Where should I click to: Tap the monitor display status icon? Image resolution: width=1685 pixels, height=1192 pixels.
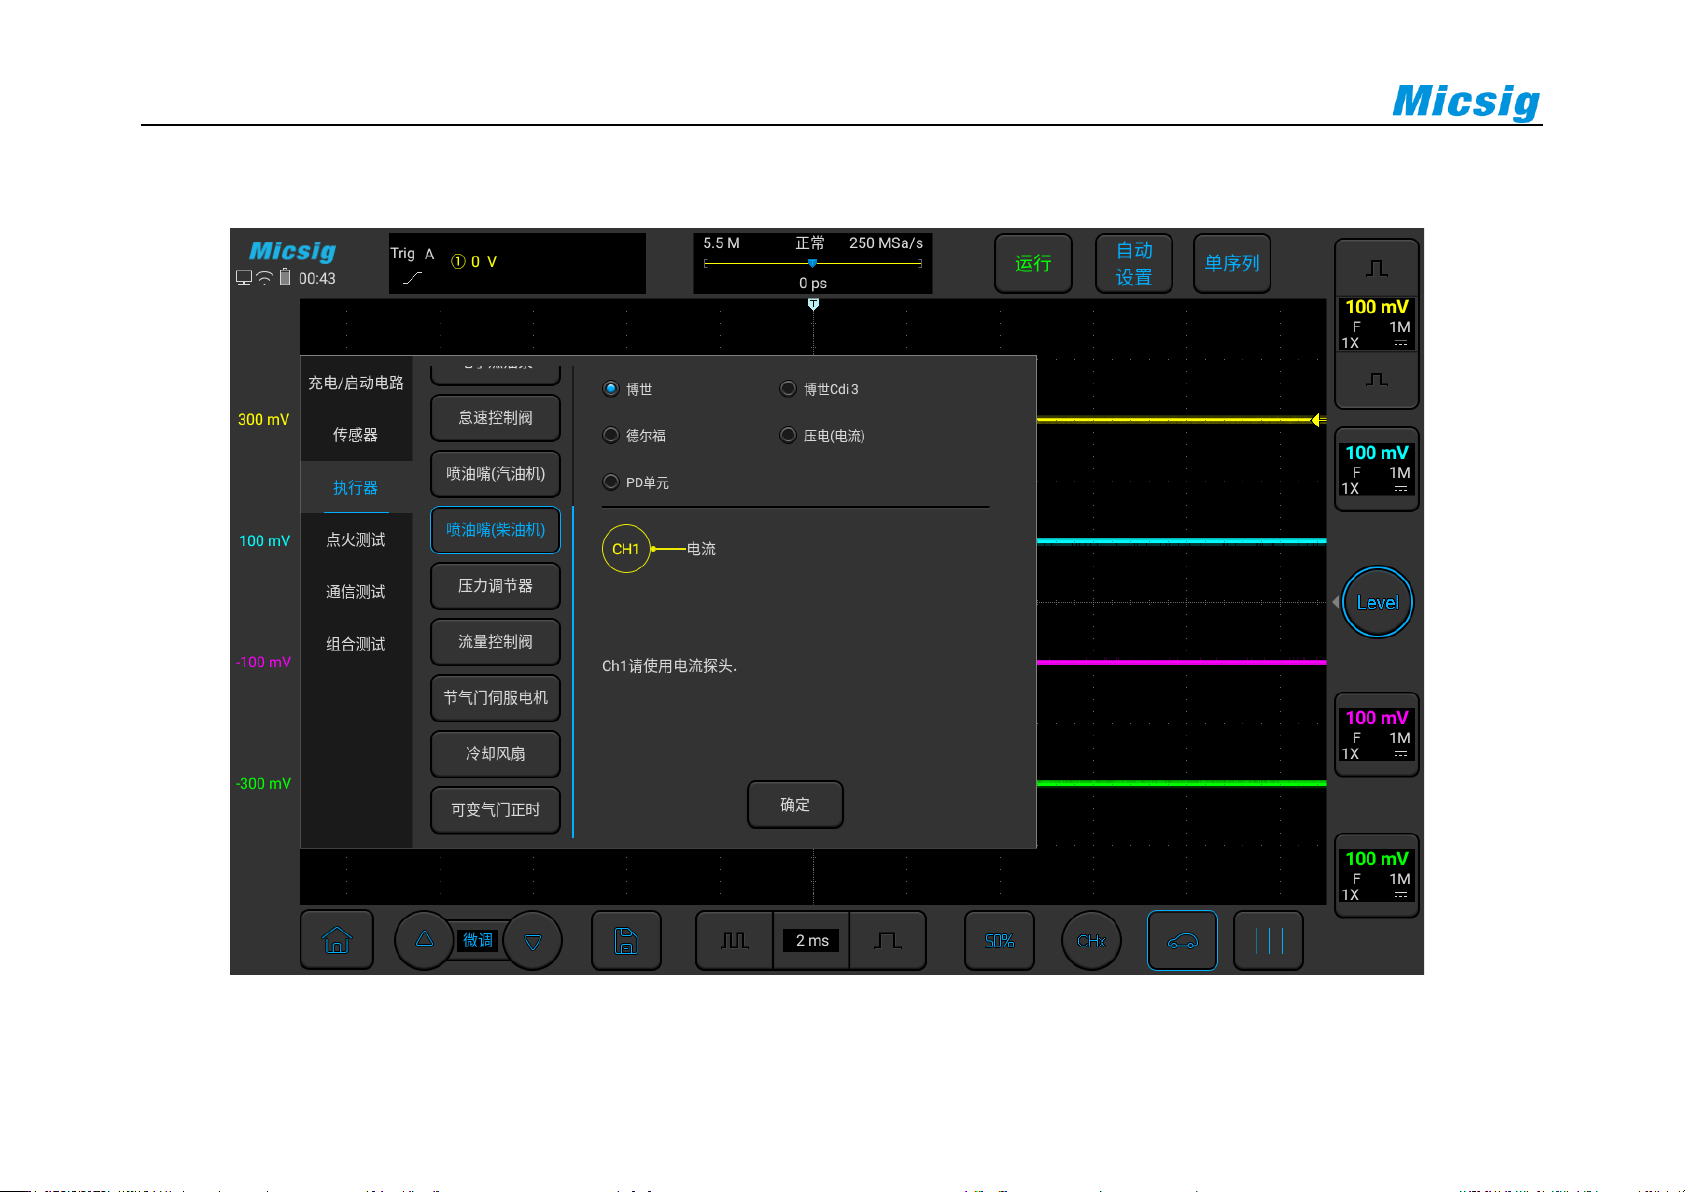[244, 278]
